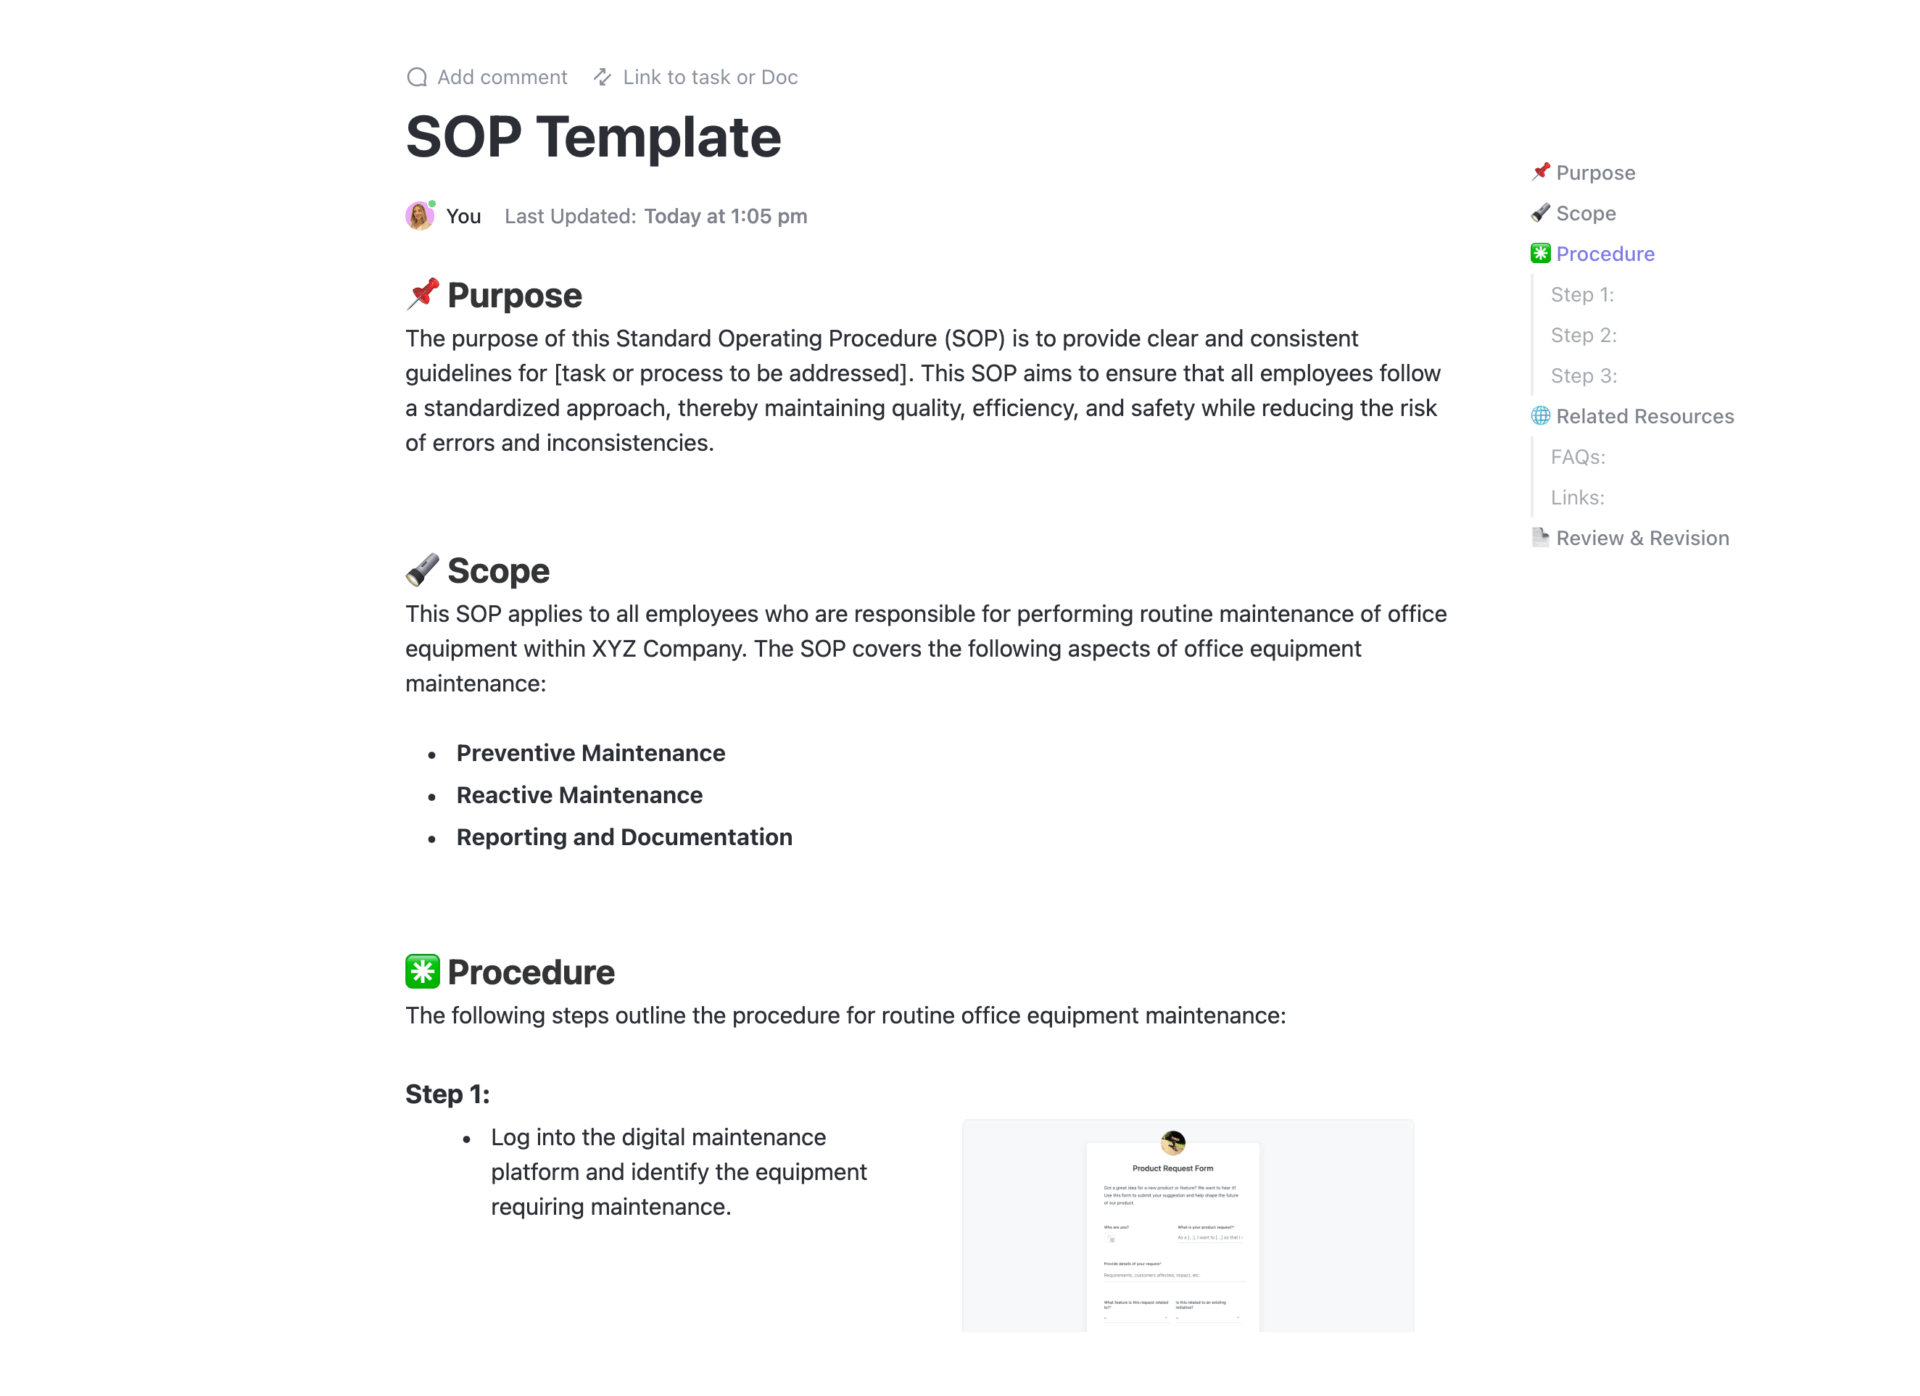
Task: Jump to Step 1 from the outline
Action: point(1582,294)
